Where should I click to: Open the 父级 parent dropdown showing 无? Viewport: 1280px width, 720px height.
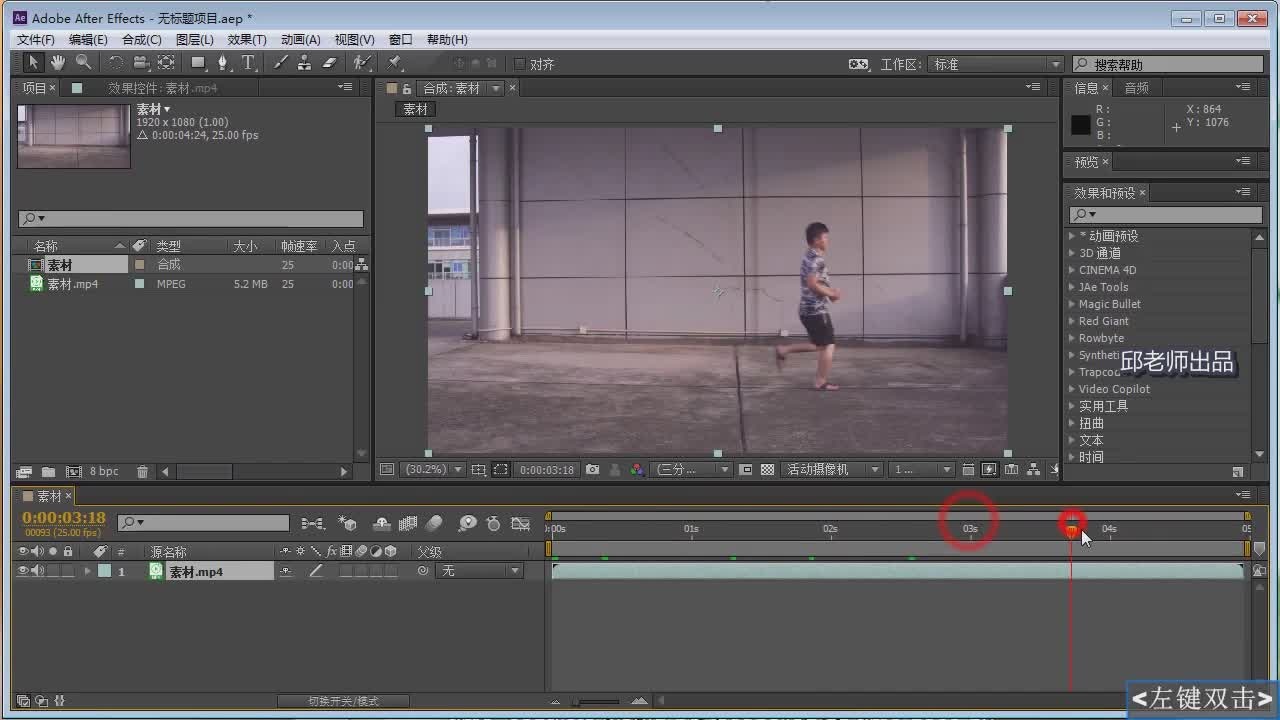(480, 571)
